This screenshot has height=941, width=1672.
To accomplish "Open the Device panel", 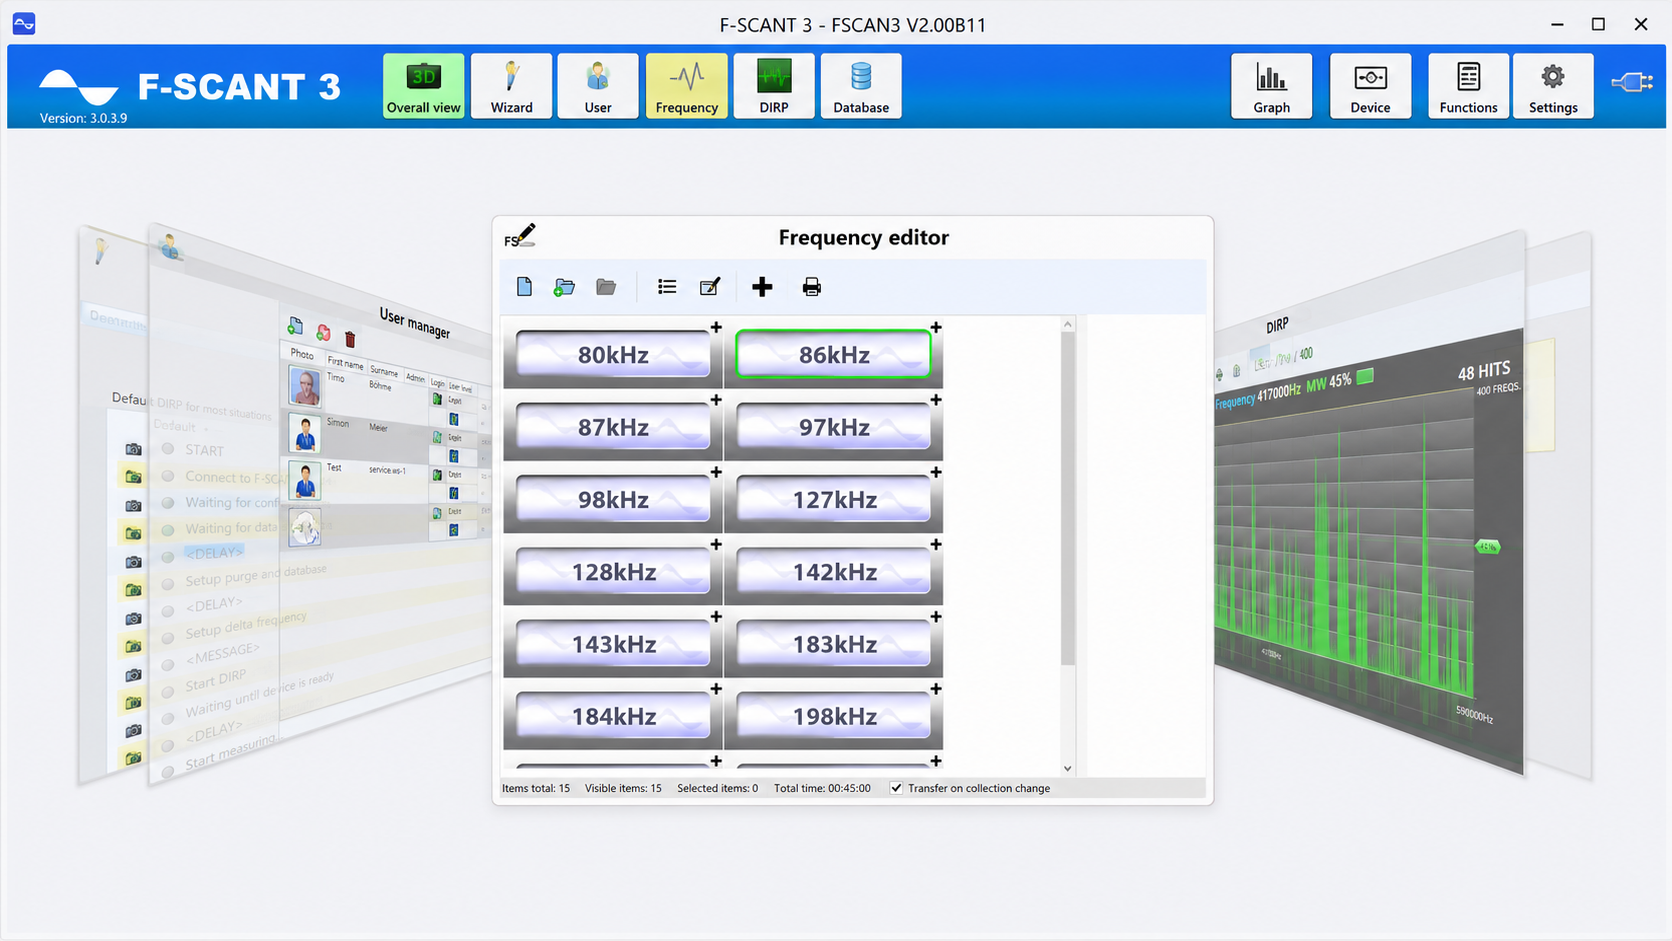I will click(x=1370, y=86).
